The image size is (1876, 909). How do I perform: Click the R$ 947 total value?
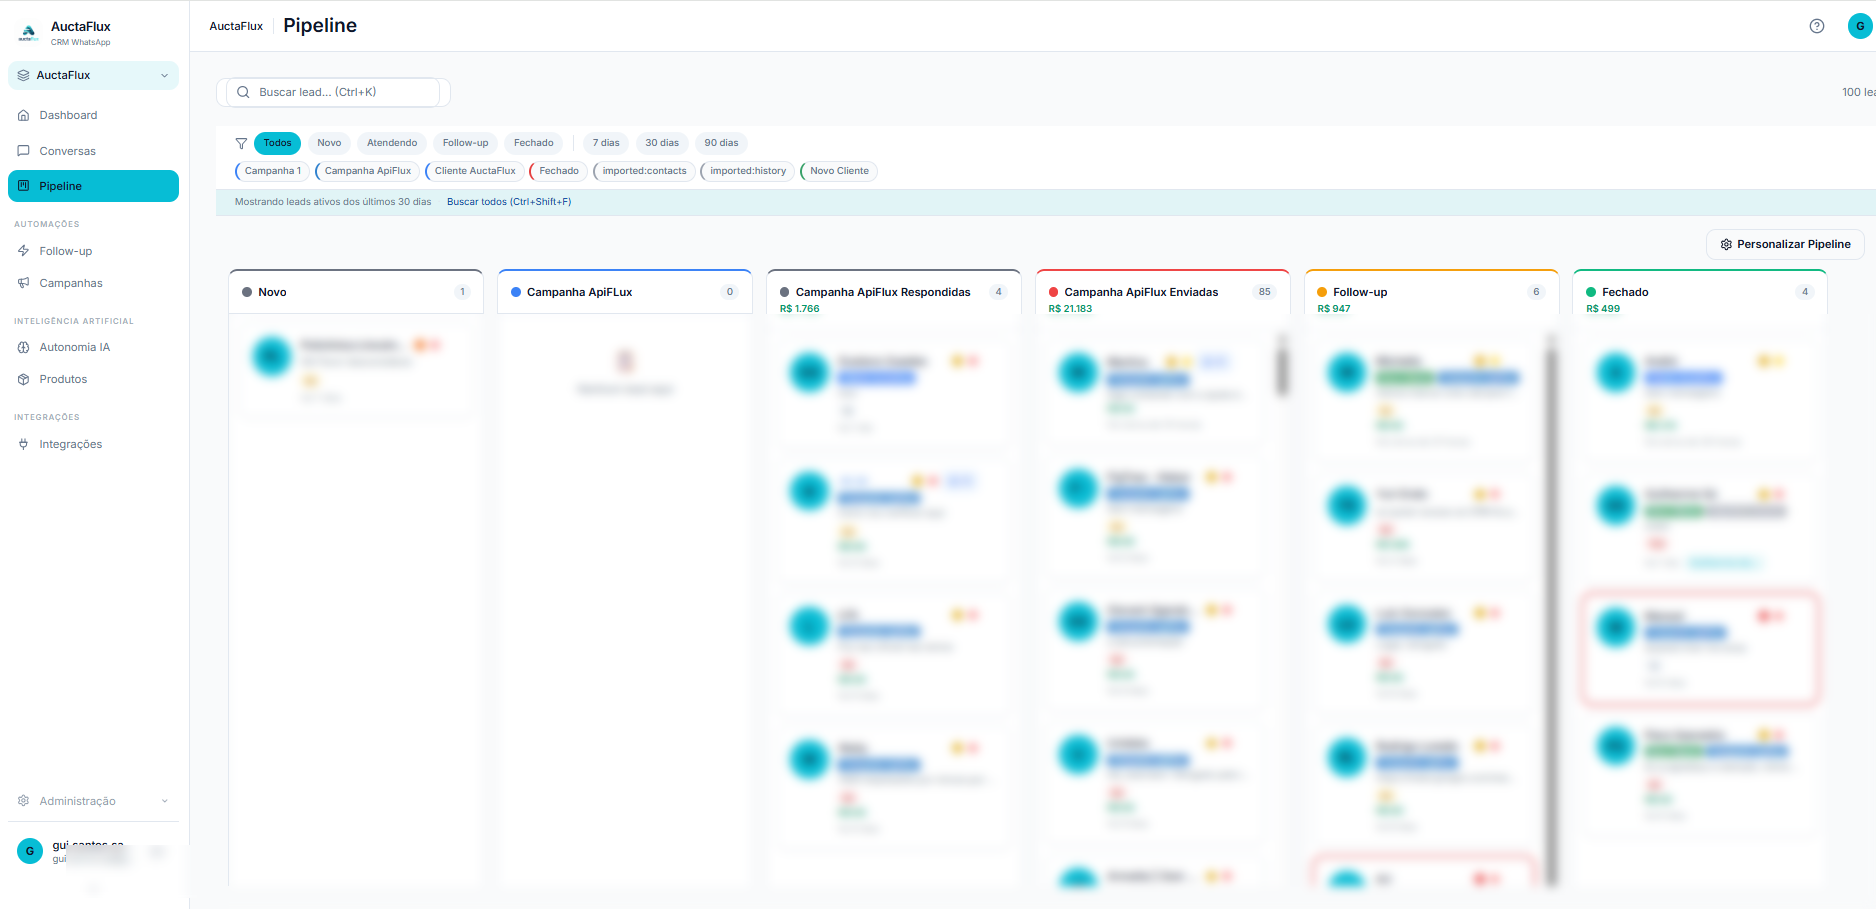pyautogui.click(x=1334, y=309)
